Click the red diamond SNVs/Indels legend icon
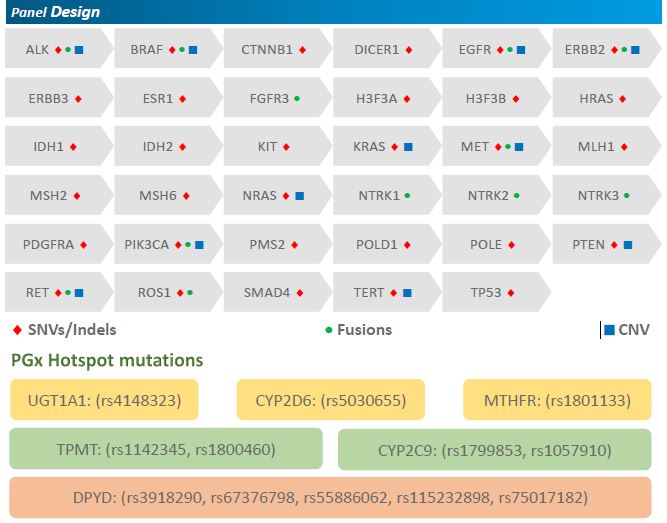The height and width of the screenshot is (523, 667). 16,330
